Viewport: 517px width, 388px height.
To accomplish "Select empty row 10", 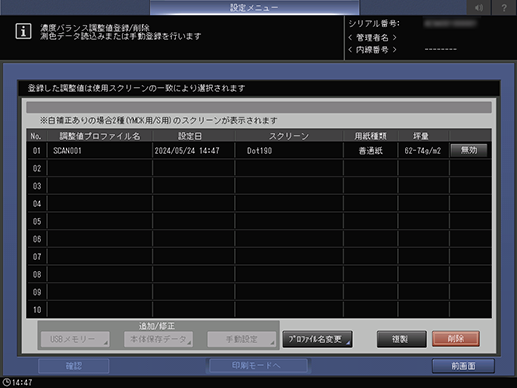I will [259, 310].
